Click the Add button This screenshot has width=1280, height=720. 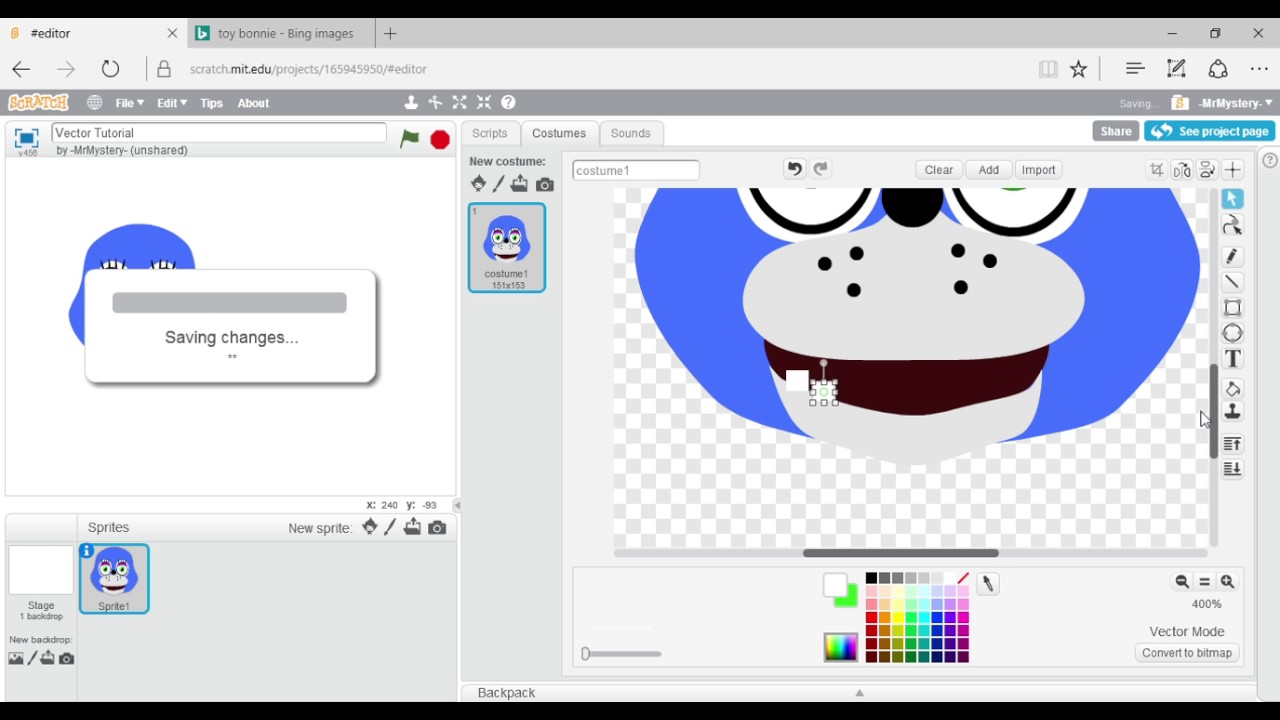click(989, 170)
